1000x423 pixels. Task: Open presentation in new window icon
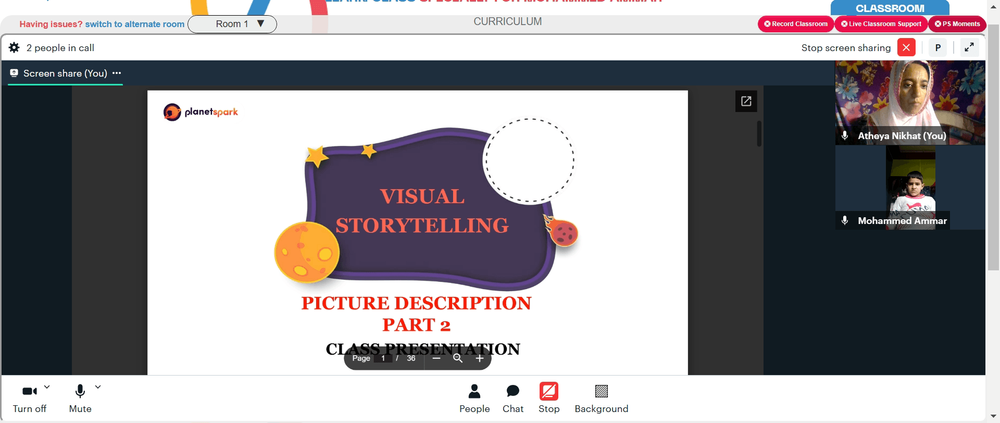pos(746,101)
